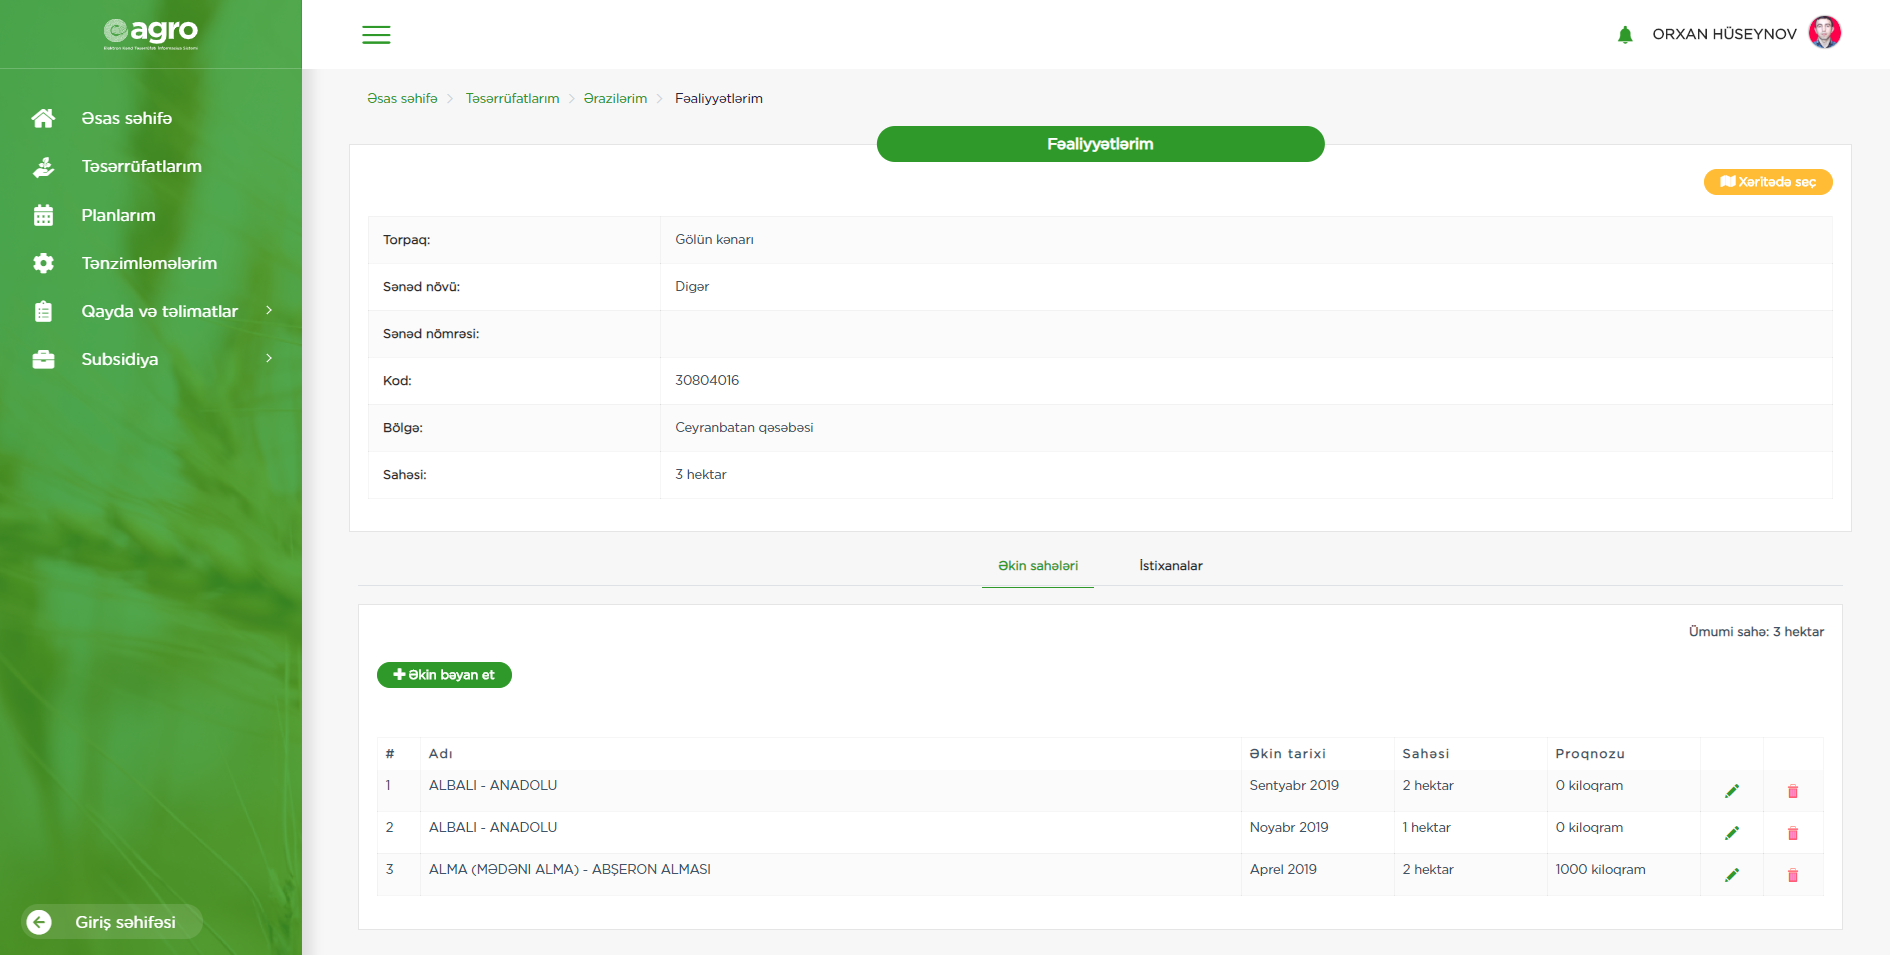Click the Xəritədə seç button
Screen dimensions: 1890x955
[1767, 182]
